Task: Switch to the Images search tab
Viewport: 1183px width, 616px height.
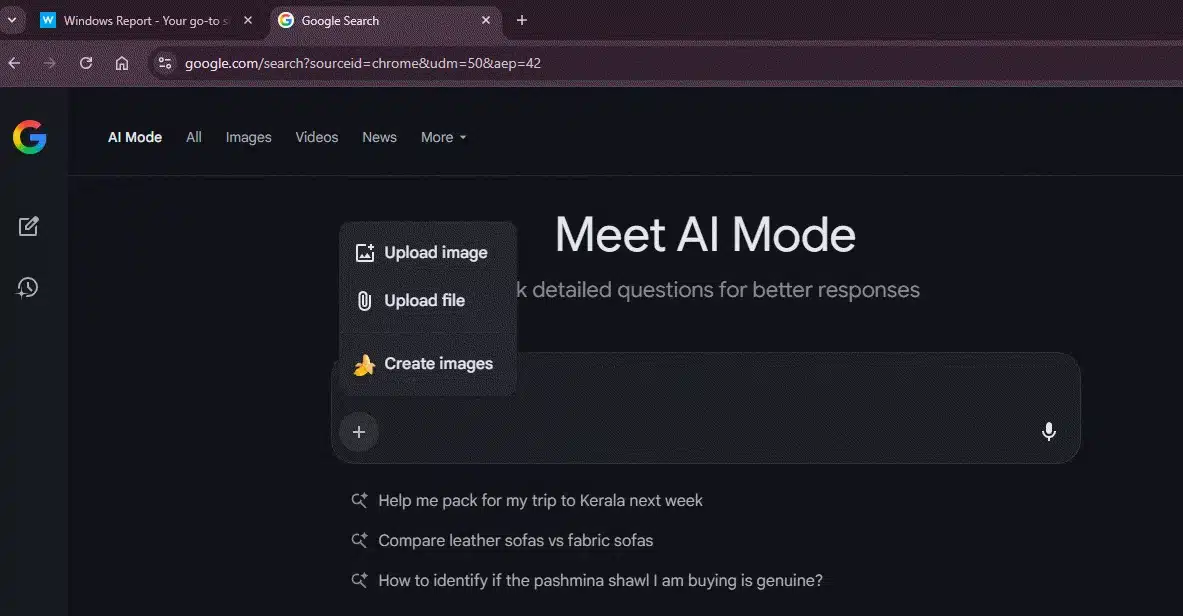Action: (x=248, y=137)
